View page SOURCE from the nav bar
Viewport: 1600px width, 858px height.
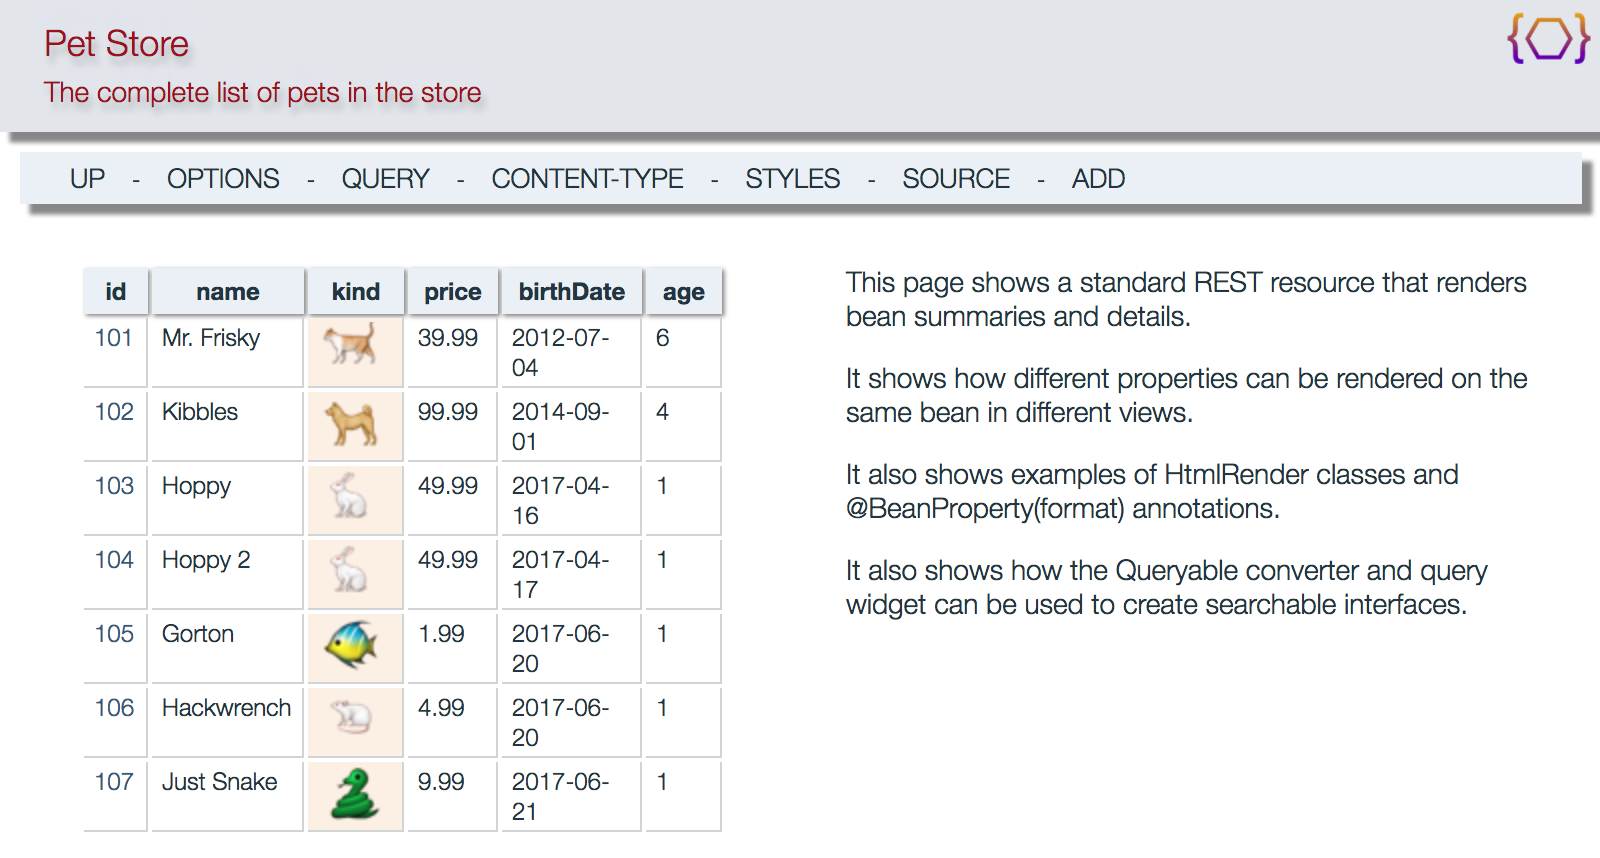pyautogui.click(x=956, y=179)
